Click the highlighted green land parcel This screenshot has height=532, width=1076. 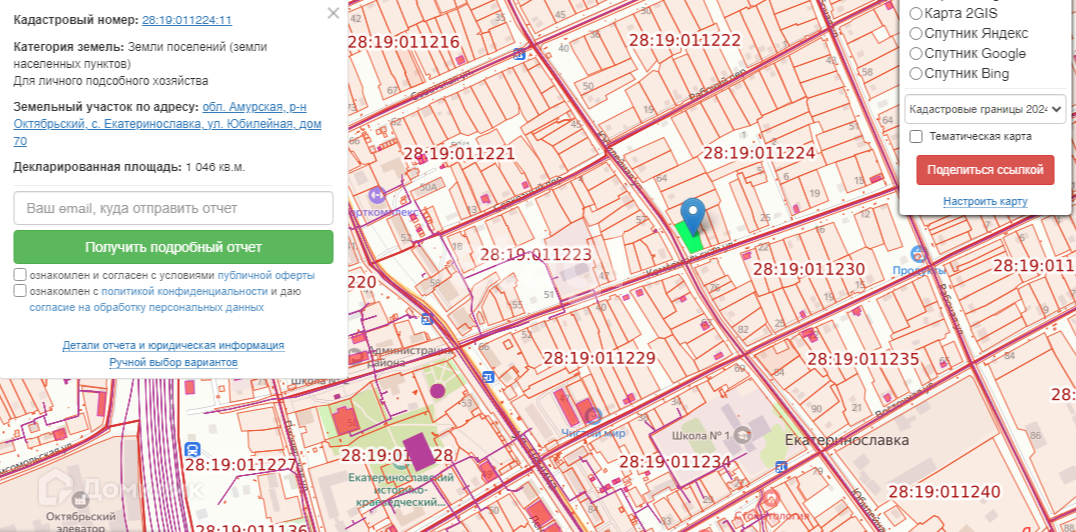(689, 237)
